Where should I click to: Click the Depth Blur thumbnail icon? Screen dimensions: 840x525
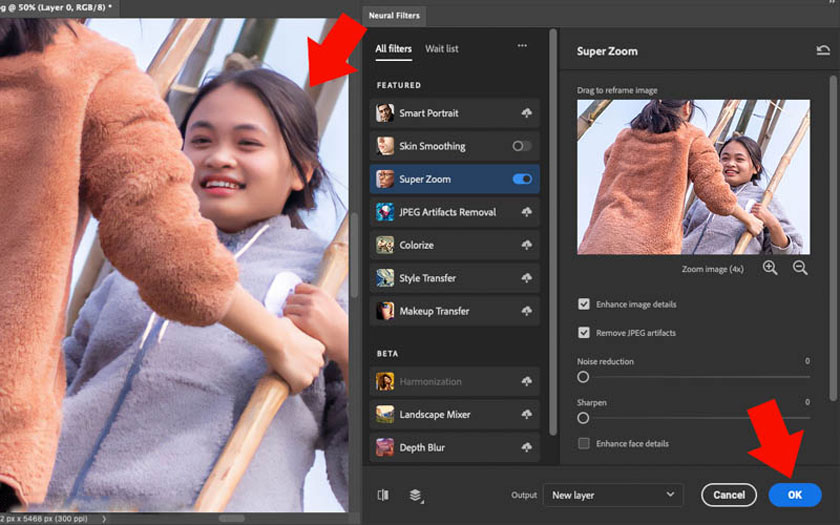pyautogui.click(x=385, y=447)
